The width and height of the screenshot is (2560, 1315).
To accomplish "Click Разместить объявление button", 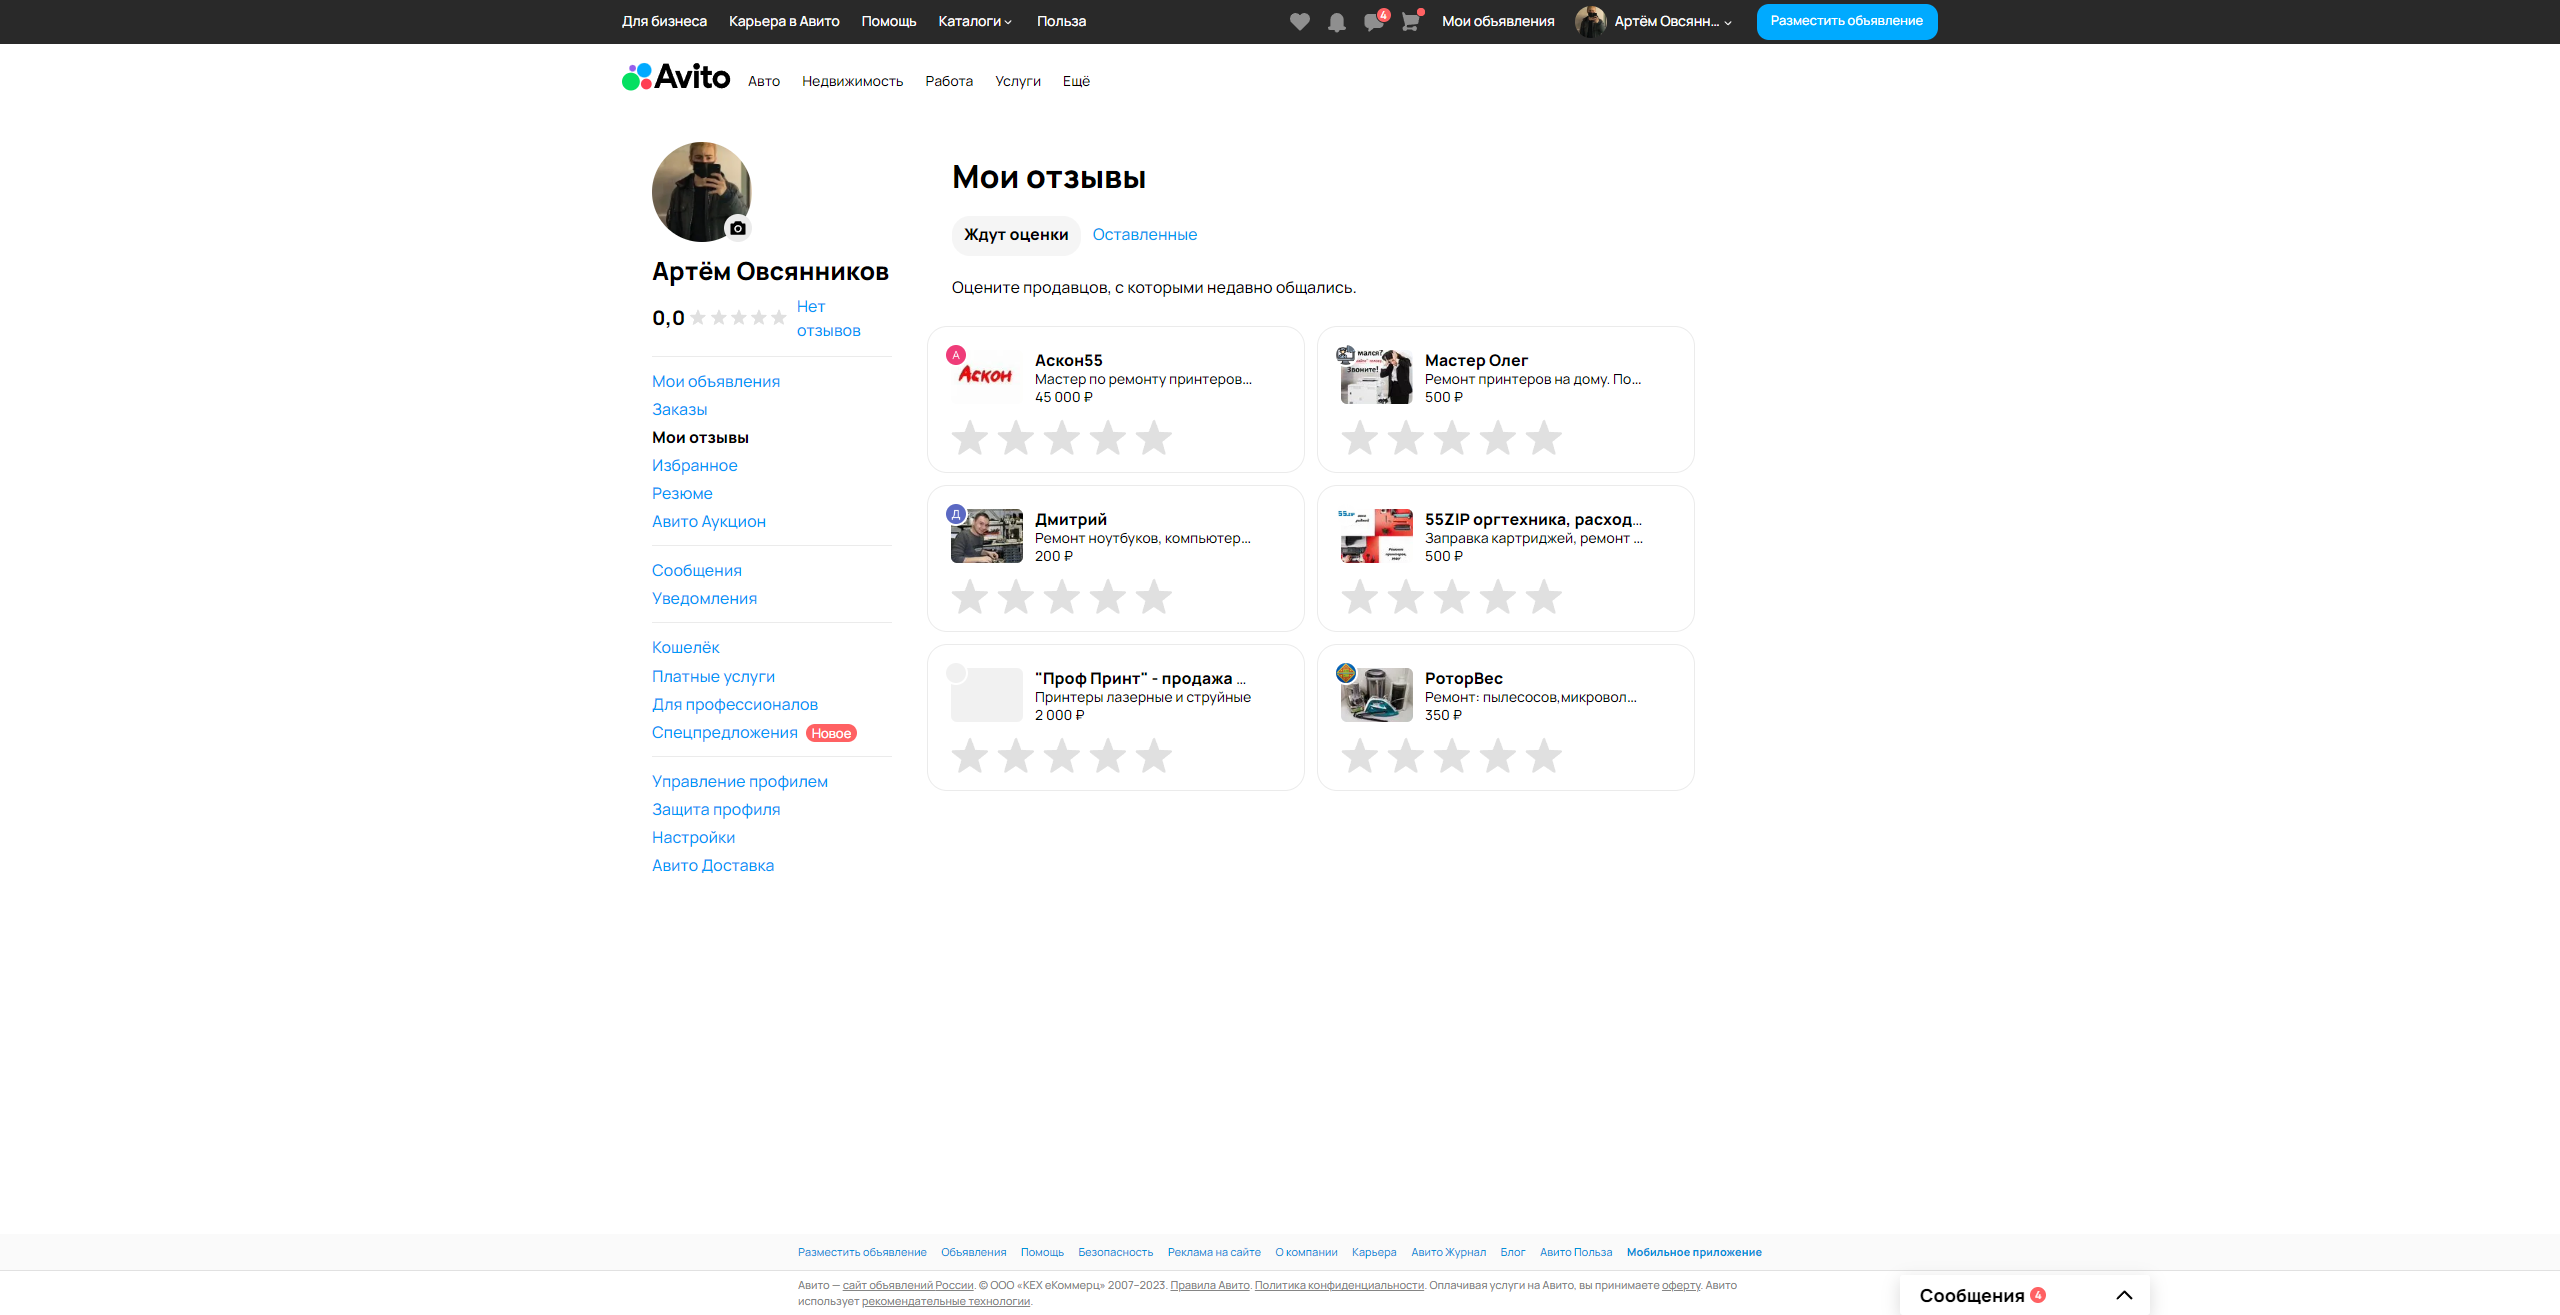I will pos(1847,21).
